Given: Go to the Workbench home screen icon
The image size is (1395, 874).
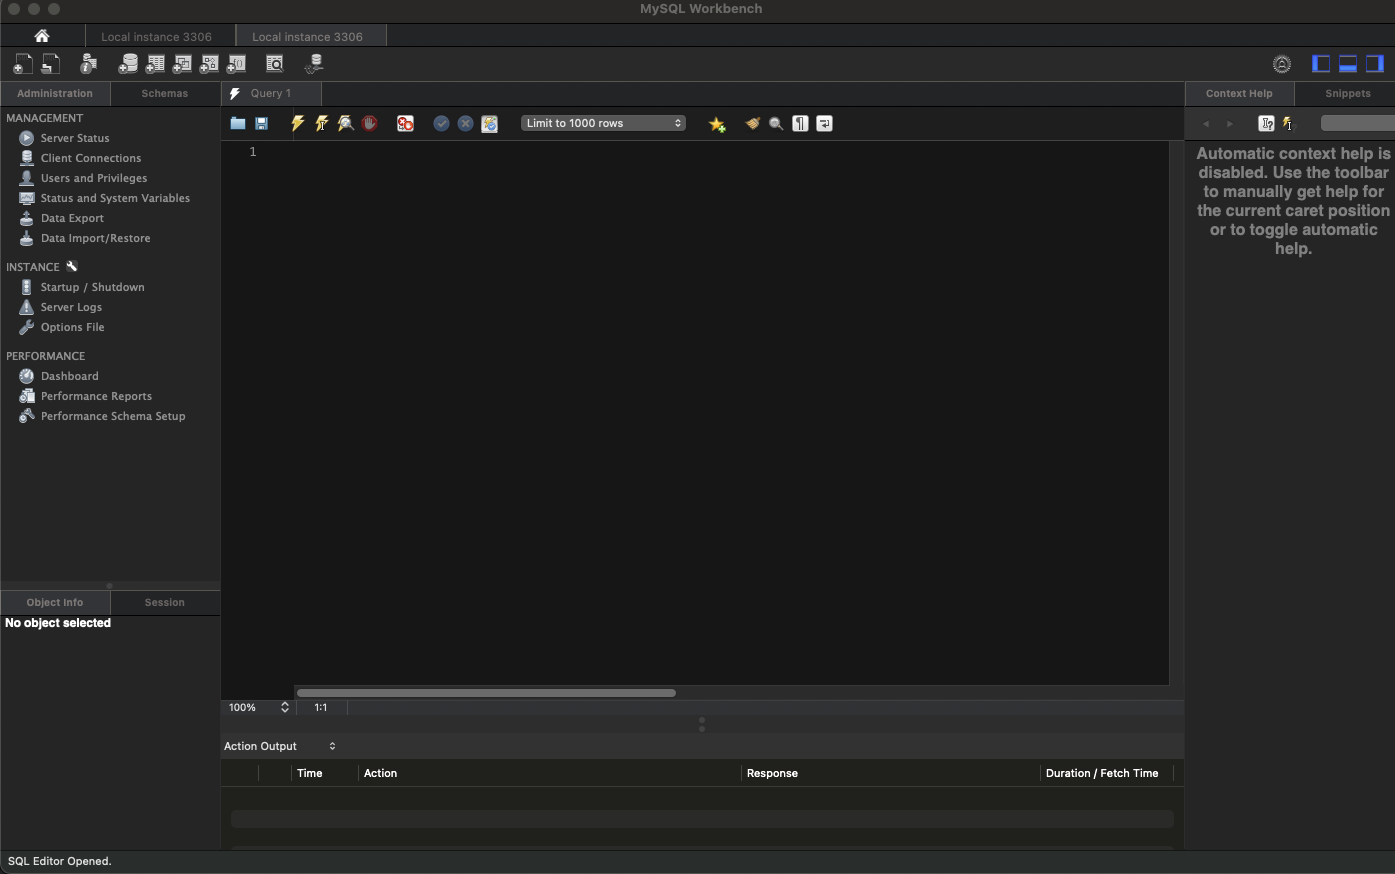Looking at the screenshot, I should [x=42, y=36].
